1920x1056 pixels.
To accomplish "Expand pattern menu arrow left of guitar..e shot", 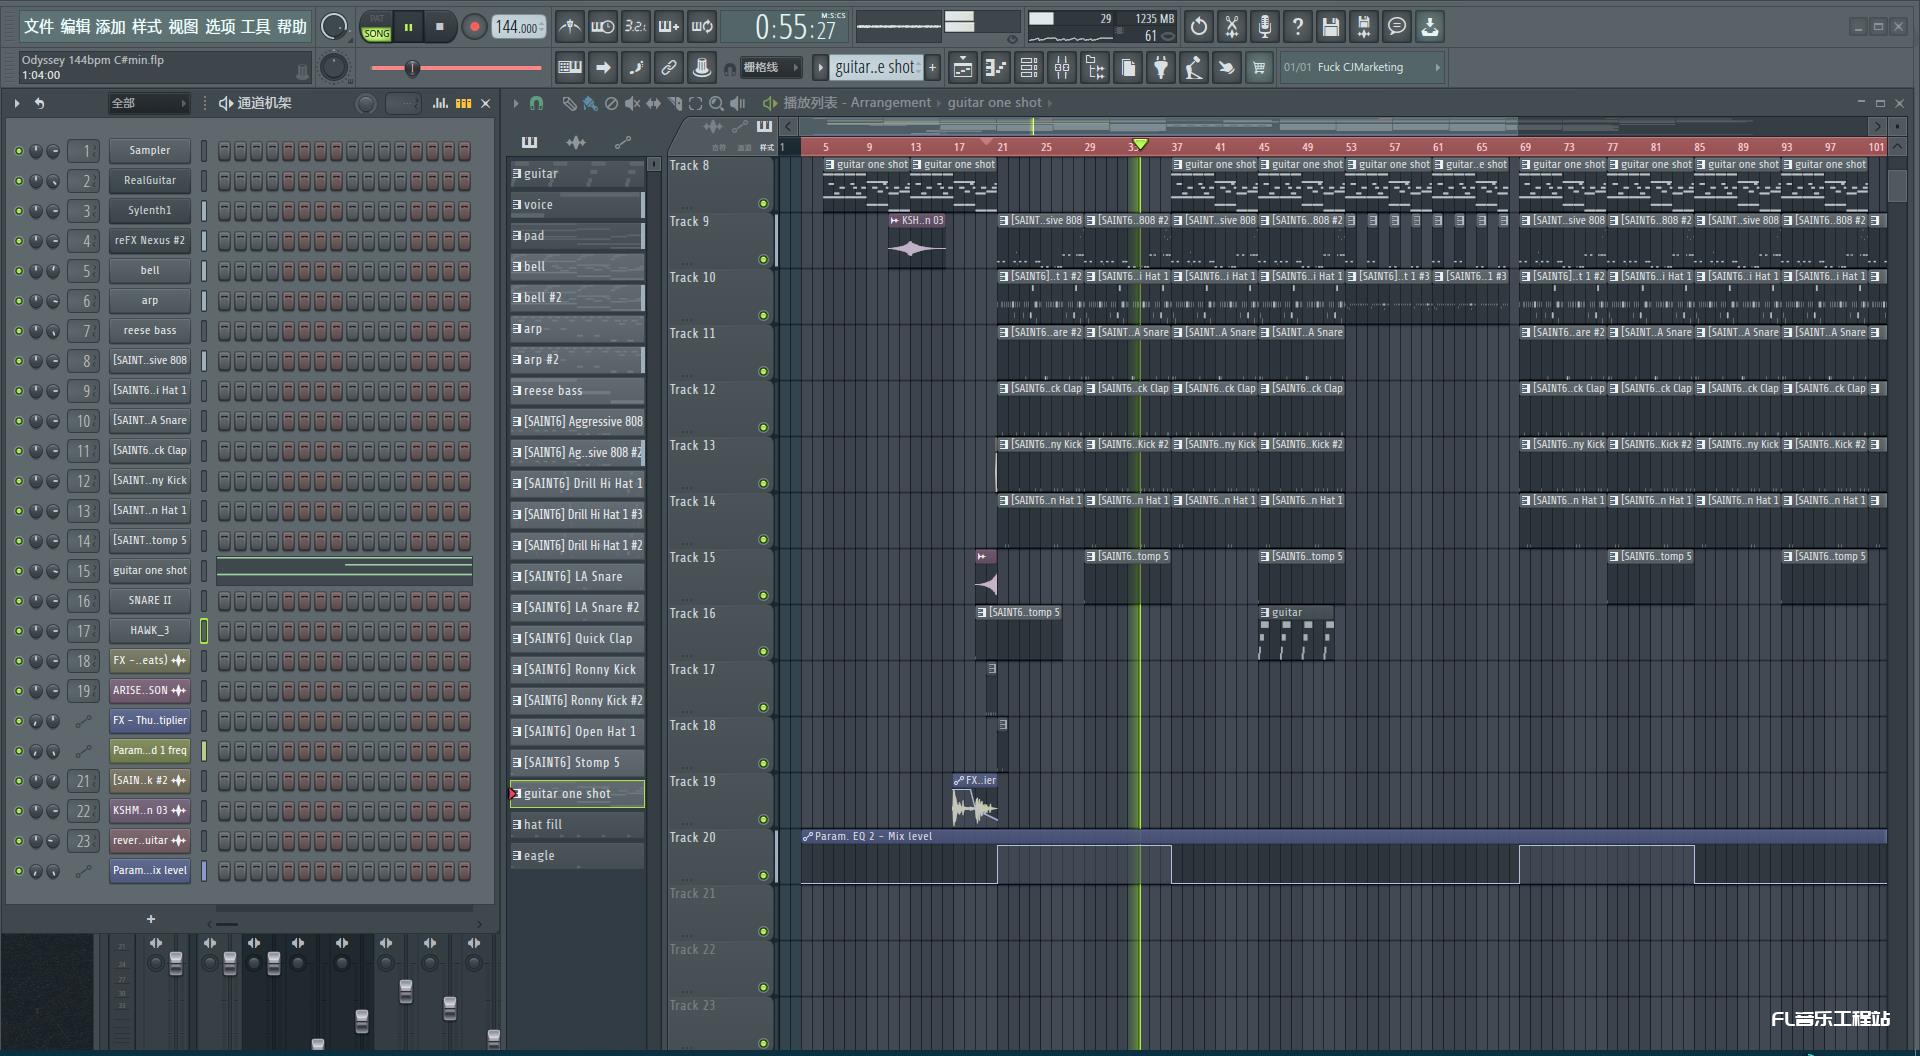I will (820, 68).
